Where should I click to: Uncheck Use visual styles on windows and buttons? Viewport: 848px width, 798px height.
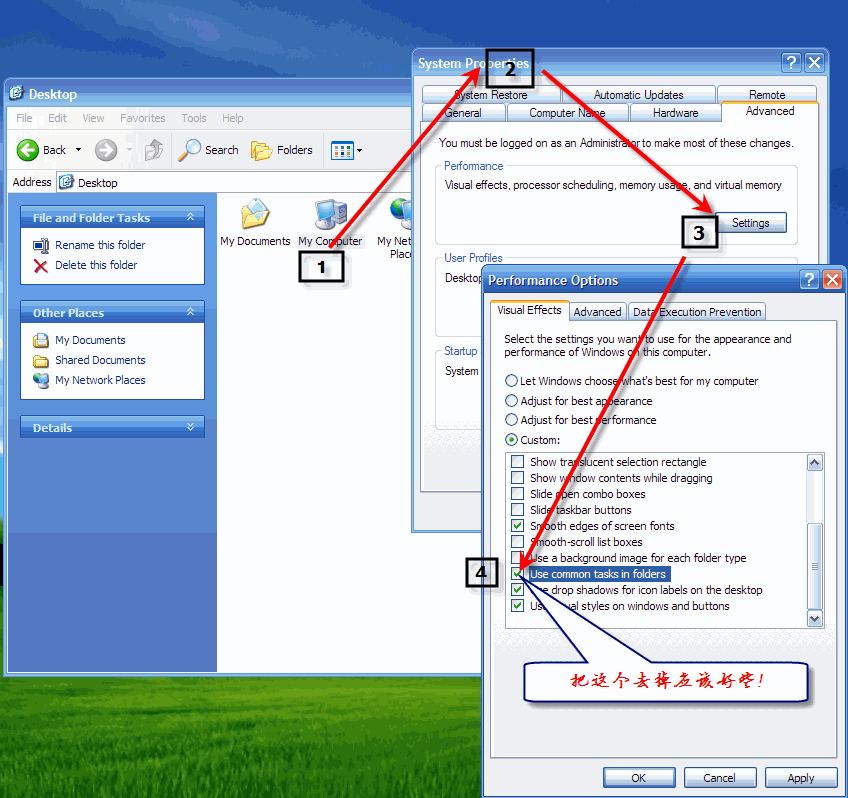click(x=518, y=606)
